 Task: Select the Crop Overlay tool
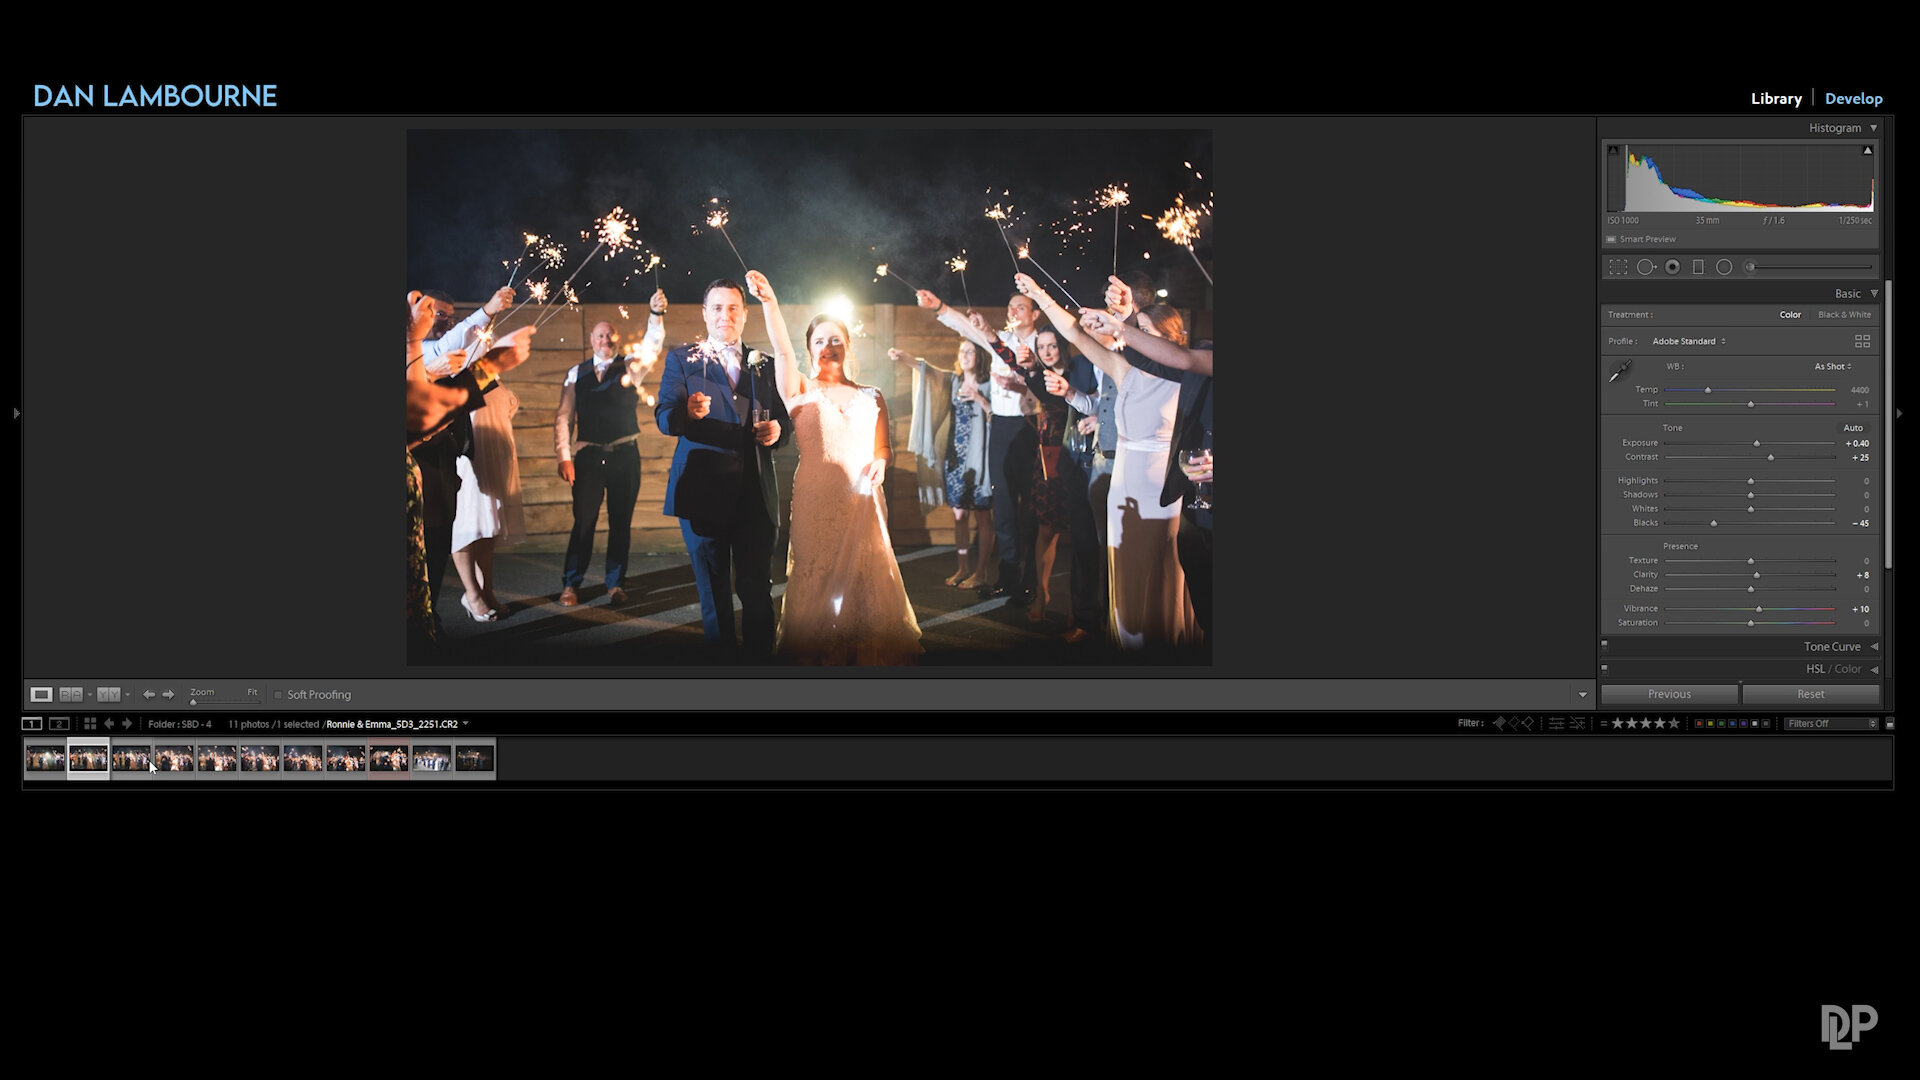point(1618,267)
